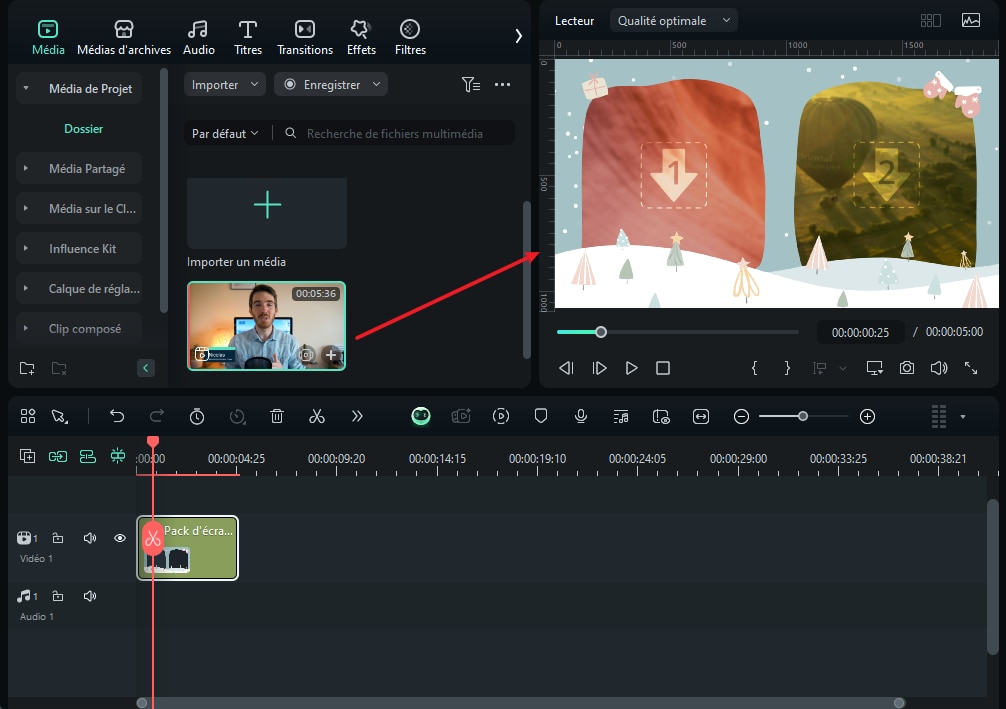Open the Qualité optimale dropdown
Viewport: 1006px width, 709px height.
pos(674,21)
